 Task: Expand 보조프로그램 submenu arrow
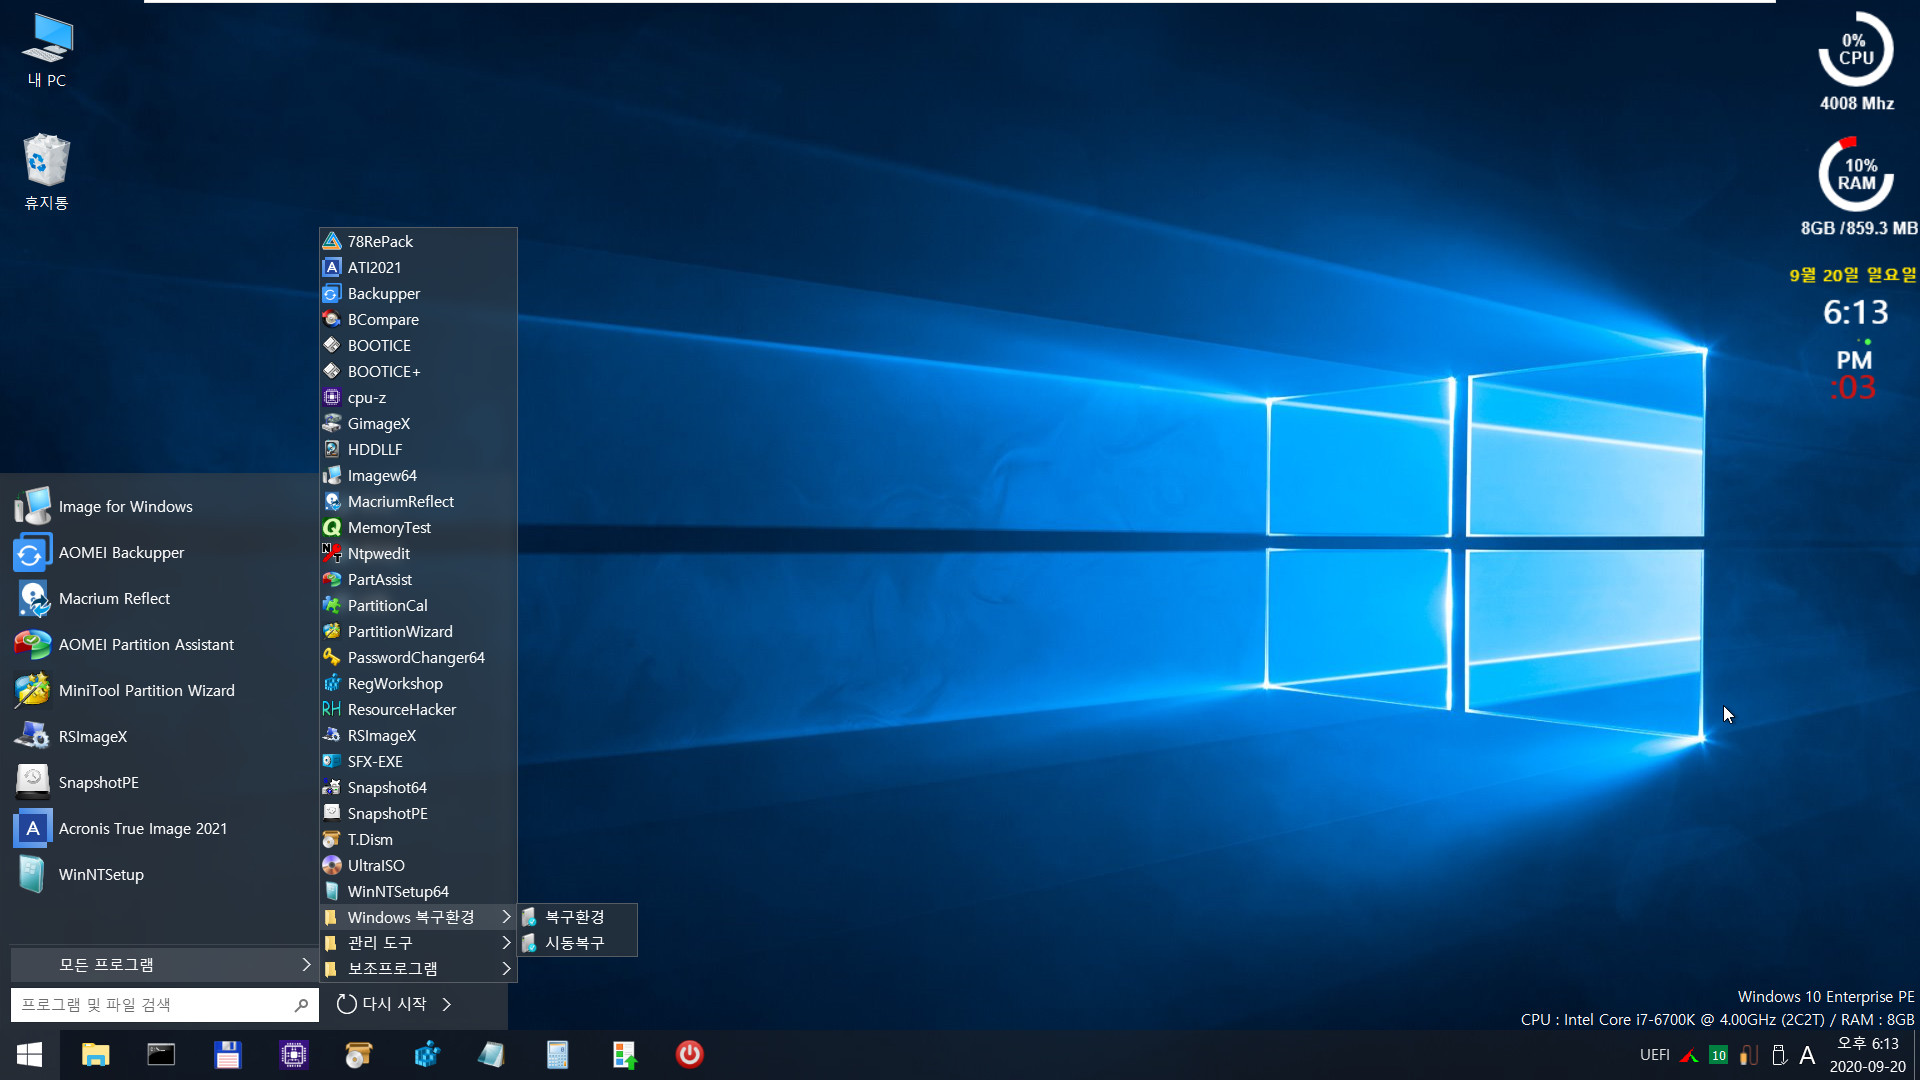coord(505,968)
